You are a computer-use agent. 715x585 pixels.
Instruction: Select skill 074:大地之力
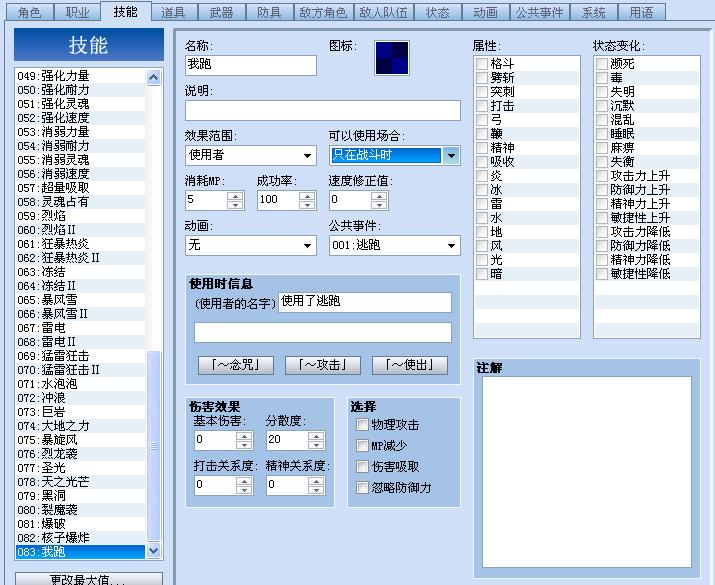(x=80, y=426)
